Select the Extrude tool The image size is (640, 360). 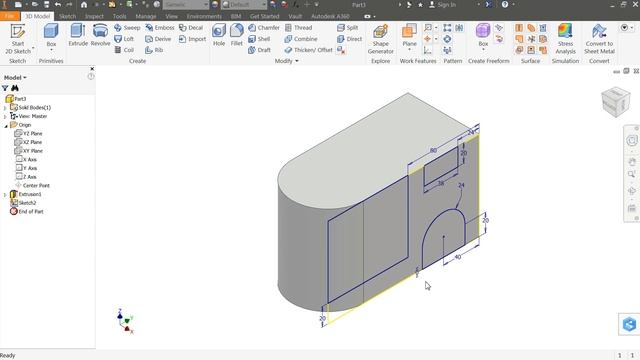(78, 35)
